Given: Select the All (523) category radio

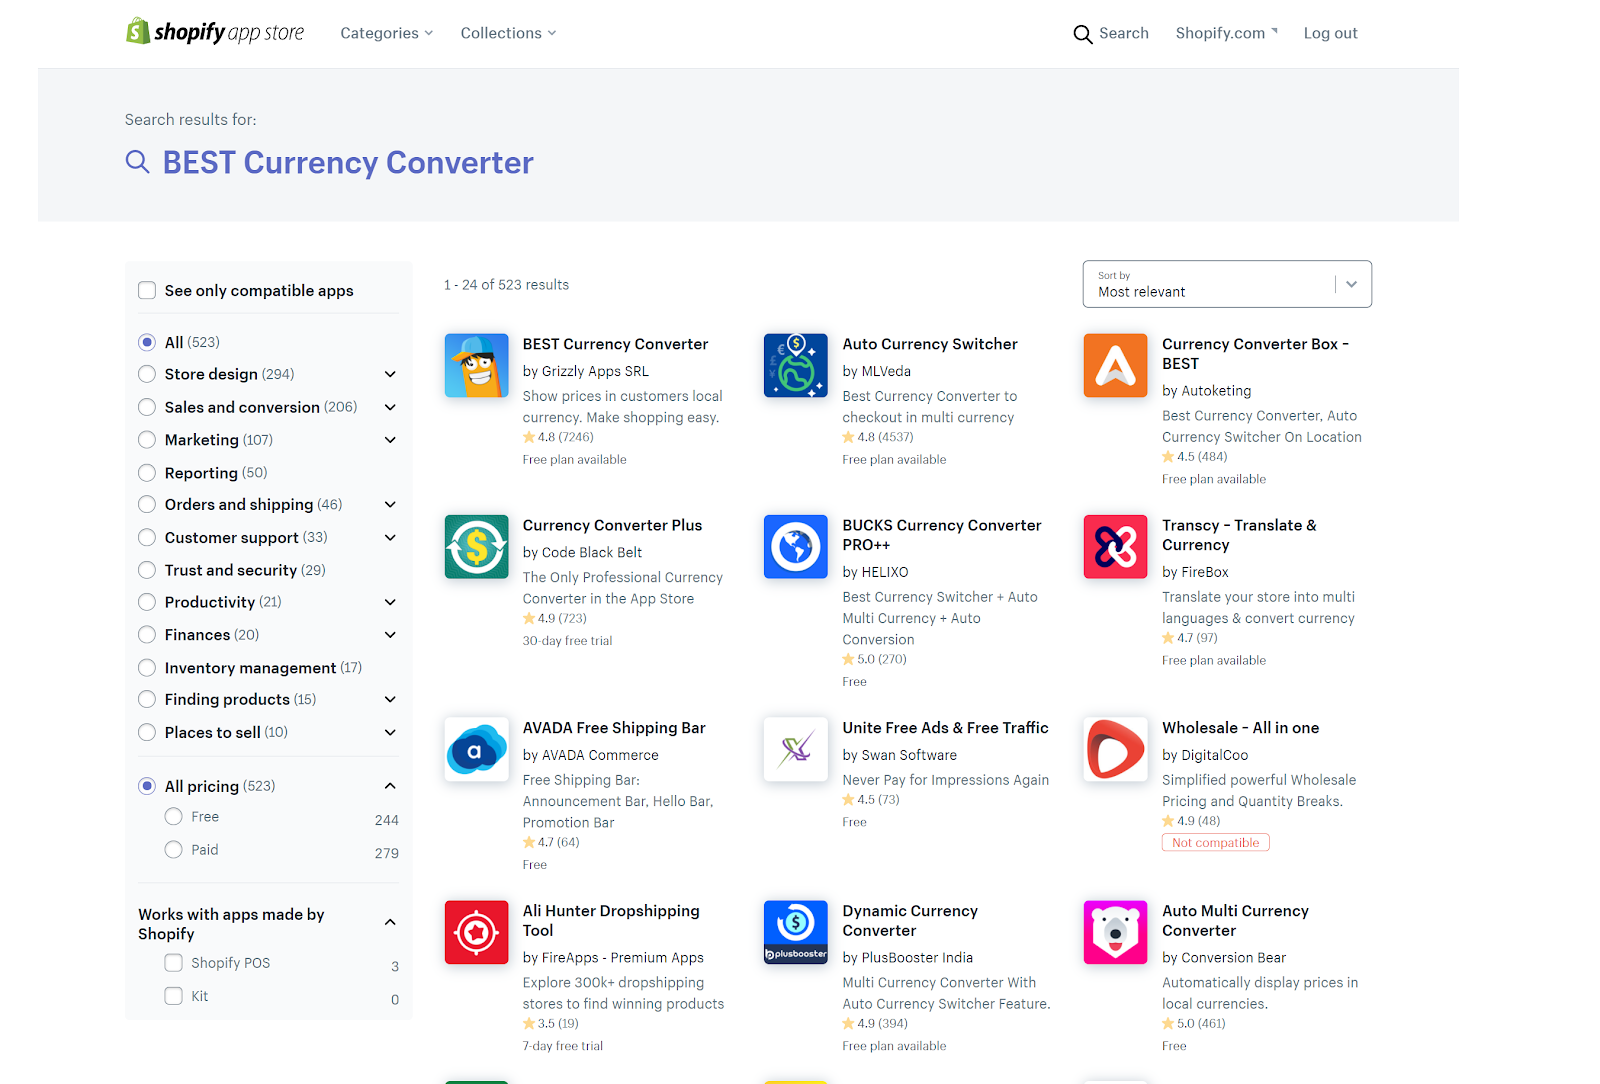Looking at the screenshot, I should click(x=147, y=342).
